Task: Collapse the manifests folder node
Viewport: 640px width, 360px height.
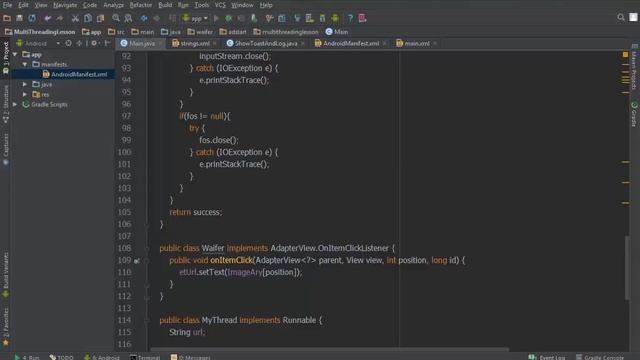Action: (25, 64)
